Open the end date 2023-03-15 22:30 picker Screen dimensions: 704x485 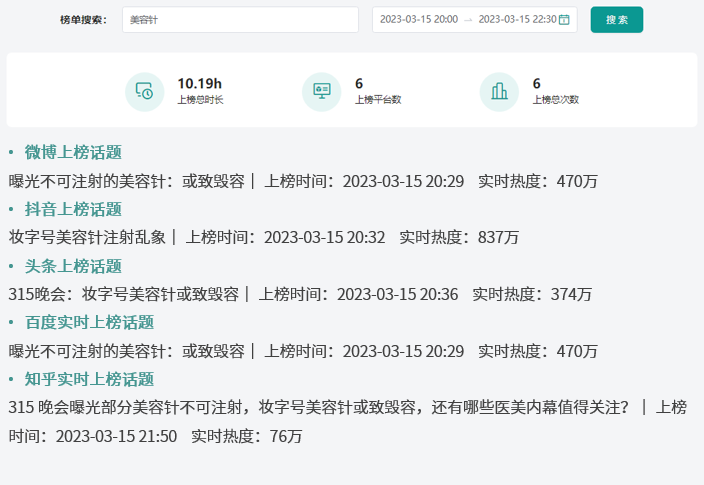click(516, 20)
